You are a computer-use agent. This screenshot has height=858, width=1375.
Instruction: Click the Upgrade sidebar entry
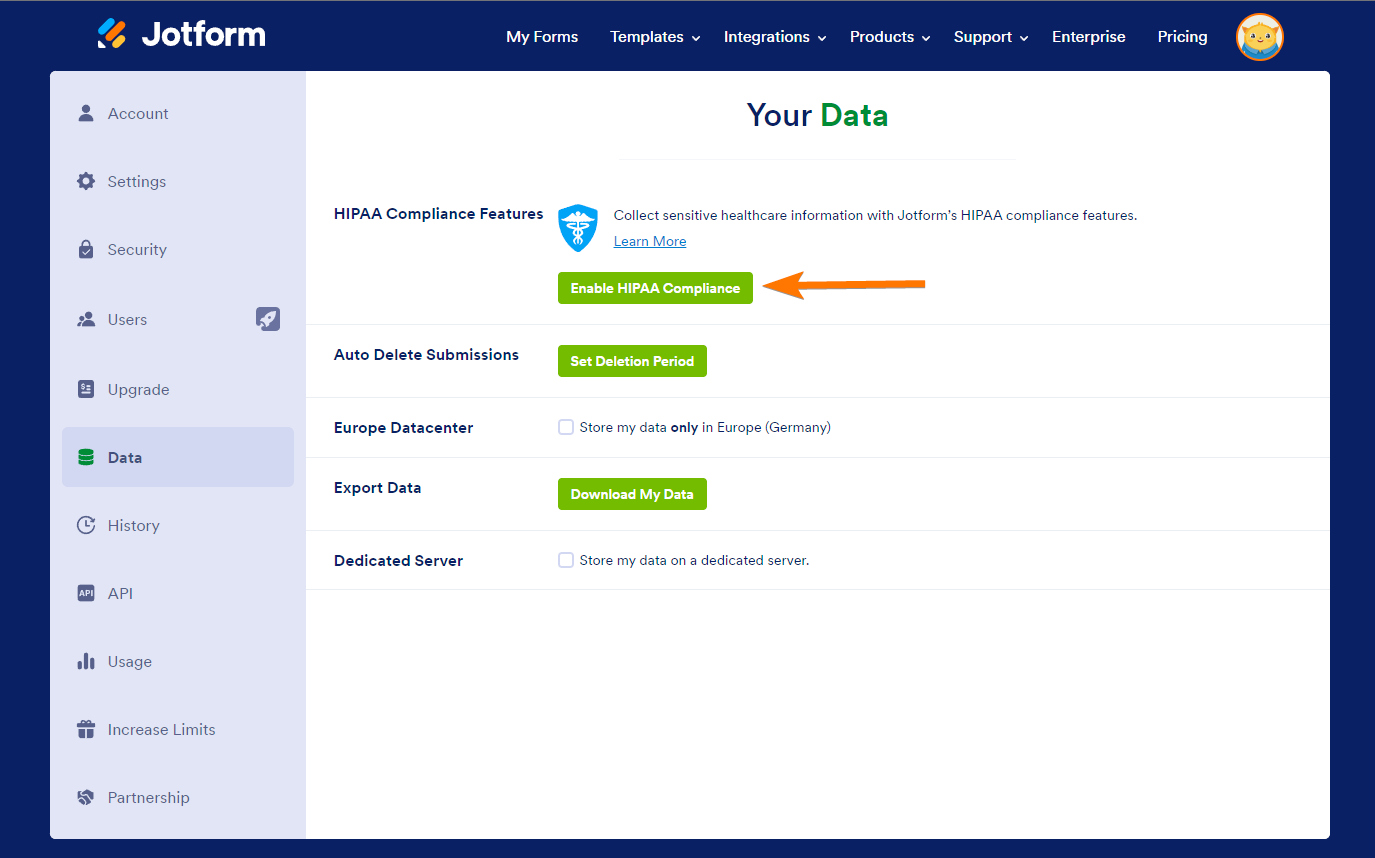(x=138, y=389)
